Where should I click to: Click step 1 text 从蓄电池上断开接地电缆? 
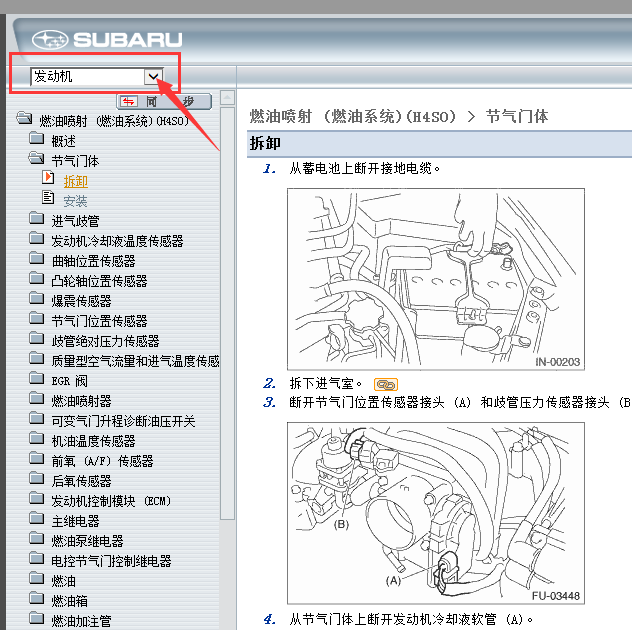coord(364,168)
